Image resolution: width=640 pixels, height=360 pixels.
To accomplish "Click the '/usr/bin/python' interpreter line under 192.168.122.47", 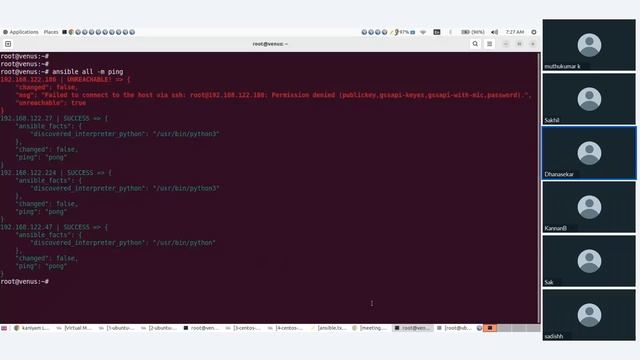I will [x=123, y=242].
